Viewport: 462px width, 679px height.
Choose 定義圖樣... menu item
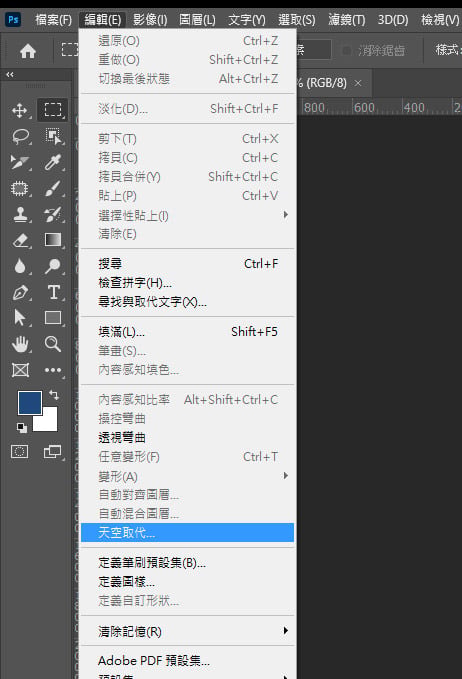187,582
